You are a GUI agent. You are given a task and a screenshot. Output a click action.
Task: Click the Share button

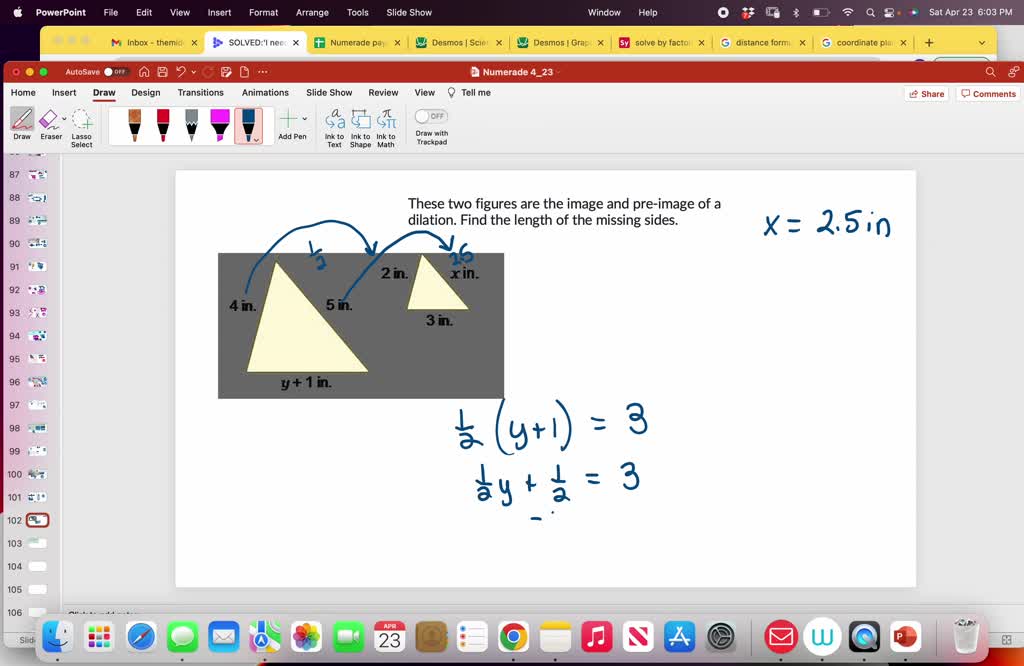tap(925, 92)
